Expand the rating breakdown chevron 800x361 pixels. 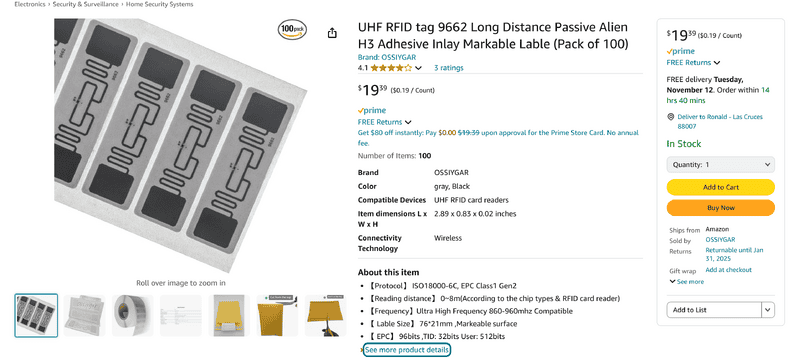tap(418, 68)
